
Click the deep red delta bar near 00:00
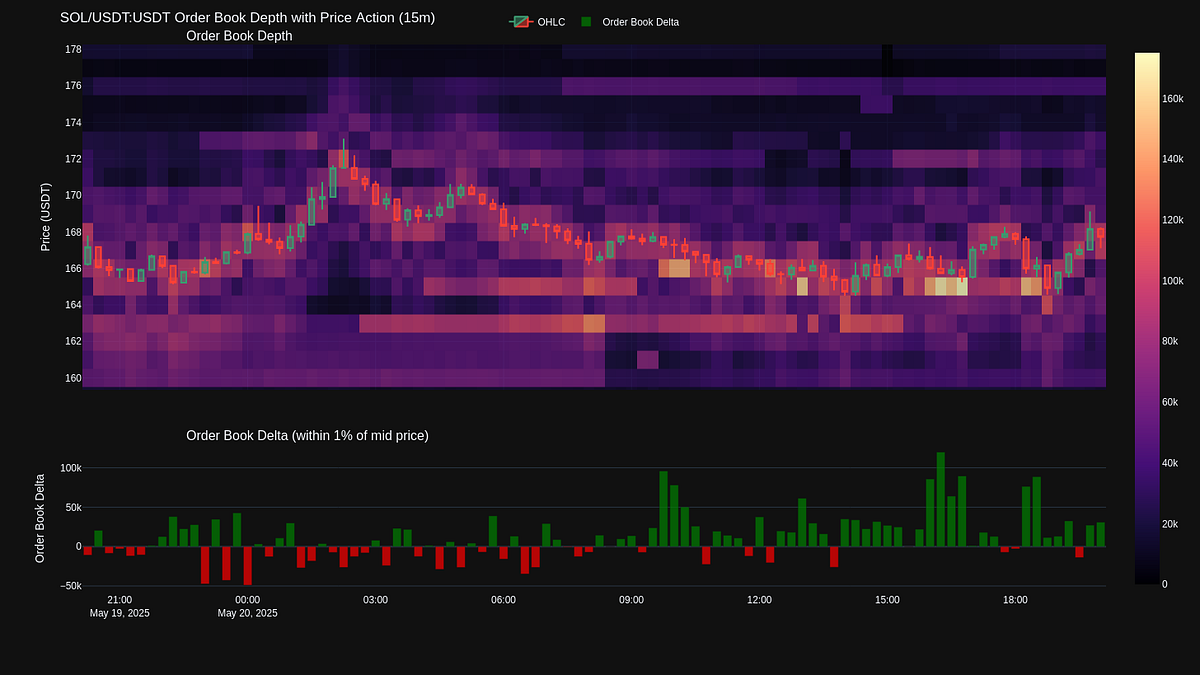(x=248, y=565)
